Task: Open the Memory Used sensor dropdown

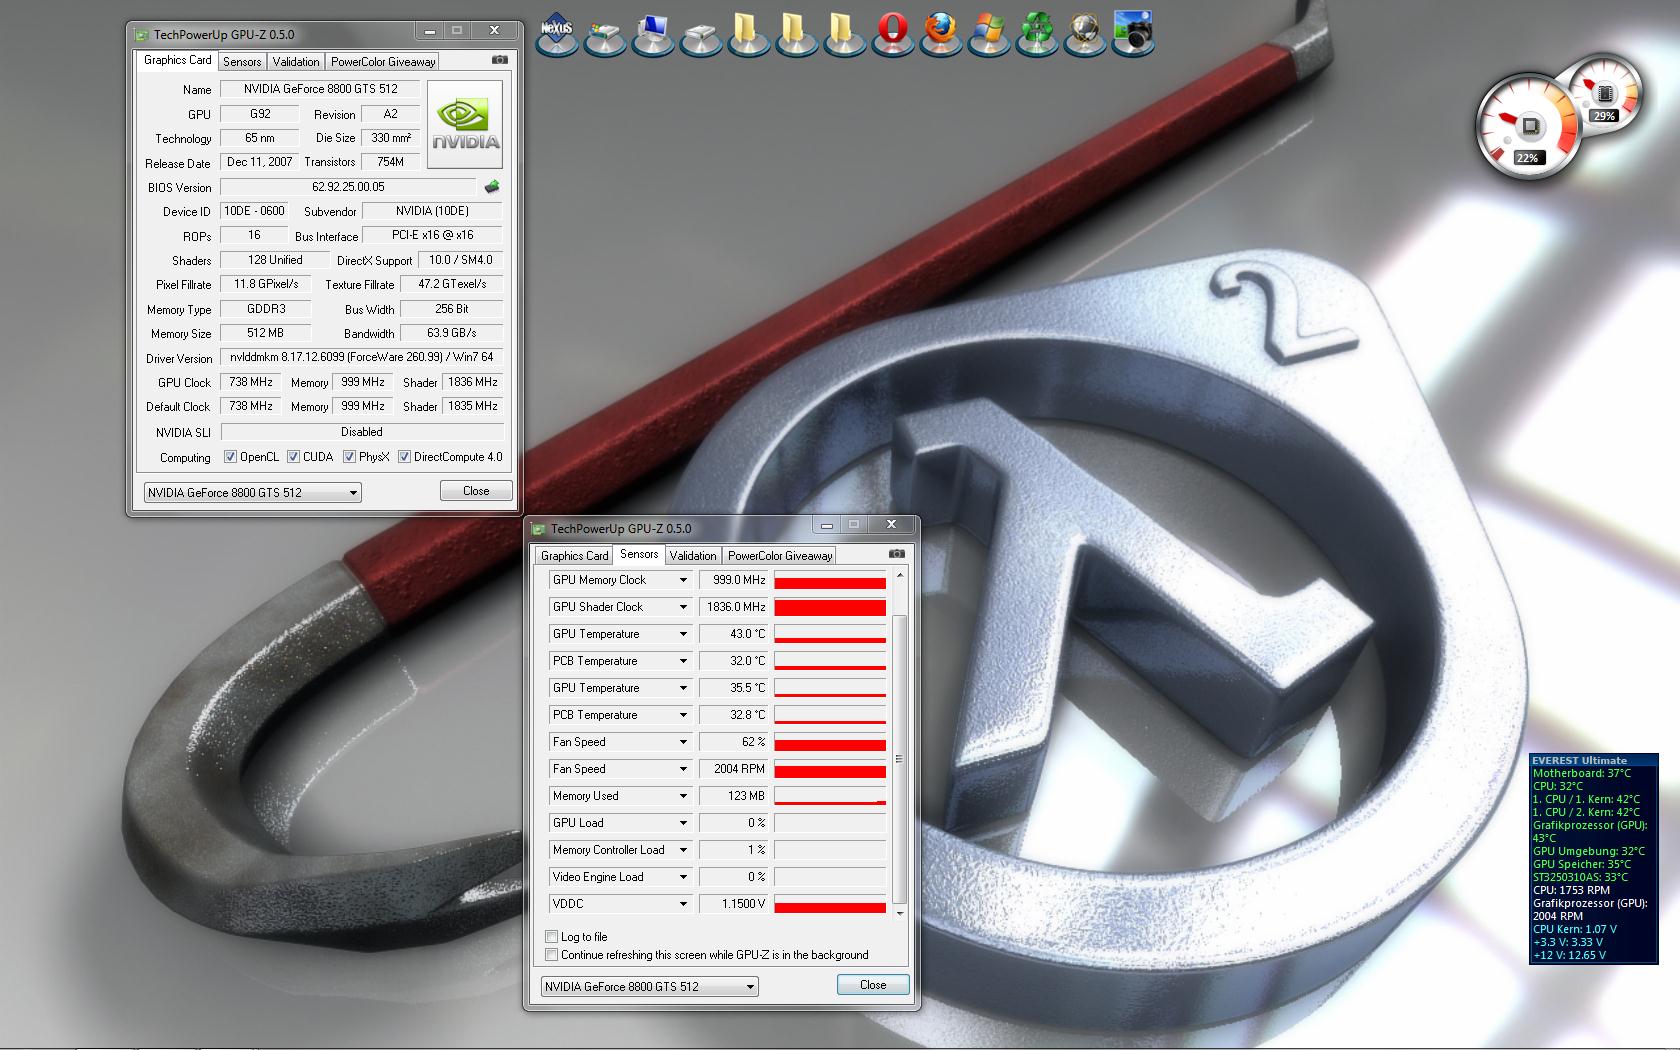Action: 683,796
